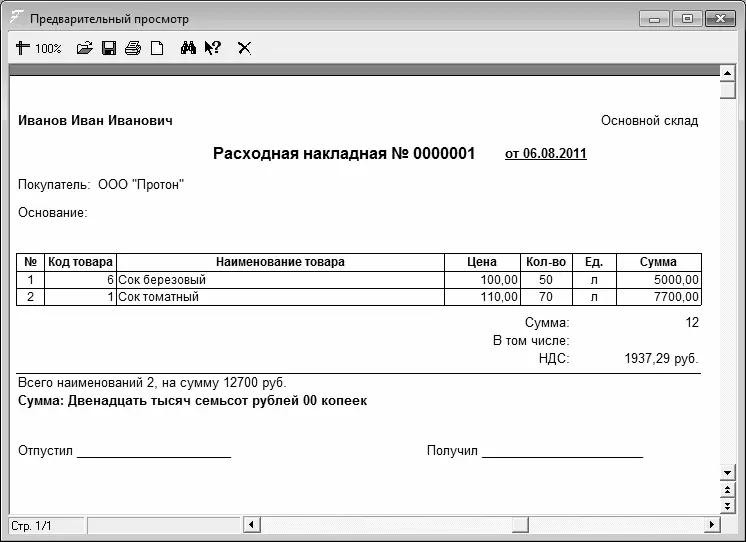Image resolution: width=746 pixels, height=542 pixels.
Task: Click the application icon in title bar
Action: [17, 19]
